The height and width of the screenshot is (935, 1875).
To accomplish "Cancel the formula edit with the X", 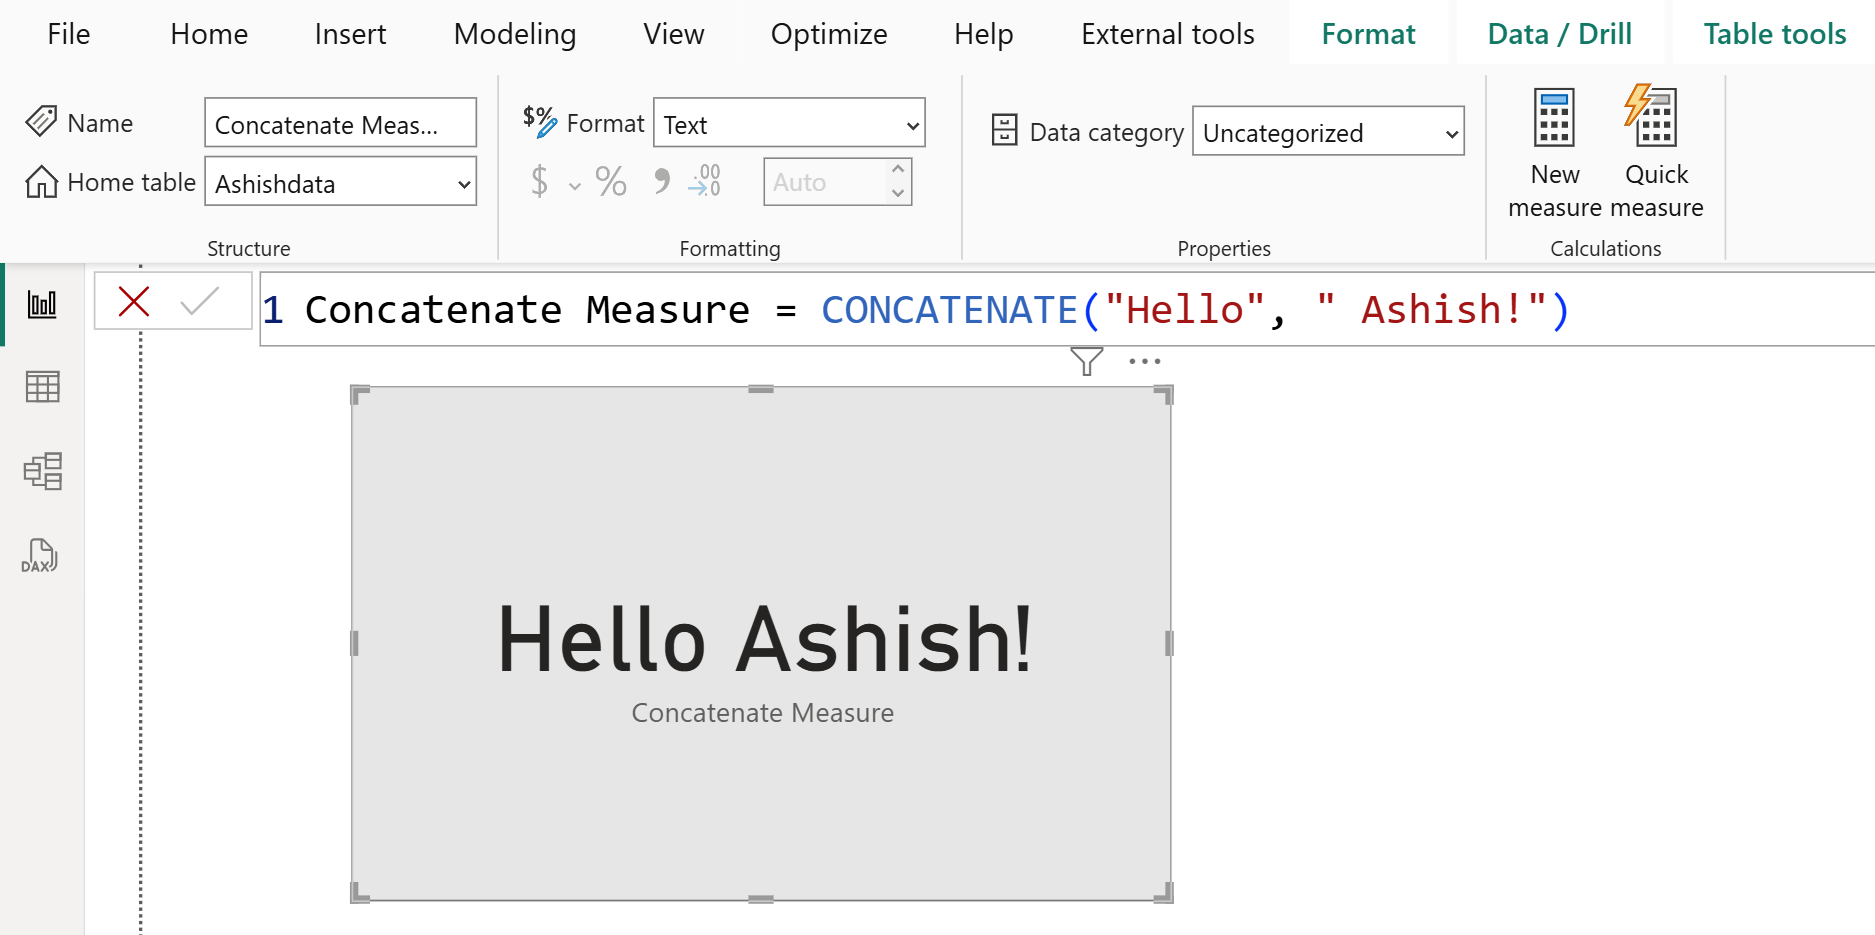I will tap(133, 301).
